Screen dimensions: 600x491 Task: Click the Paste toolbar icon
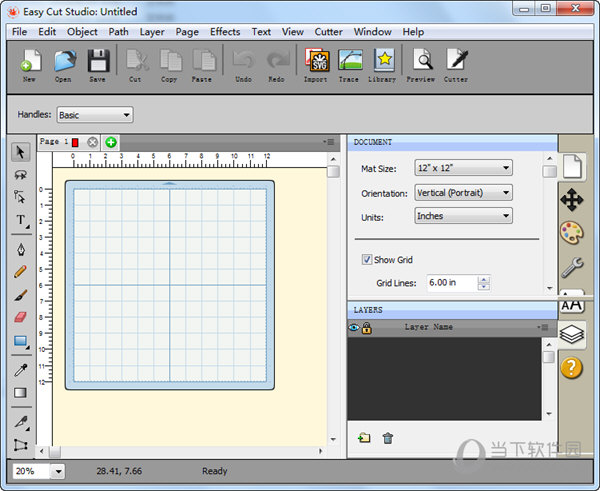pos(204,60)
